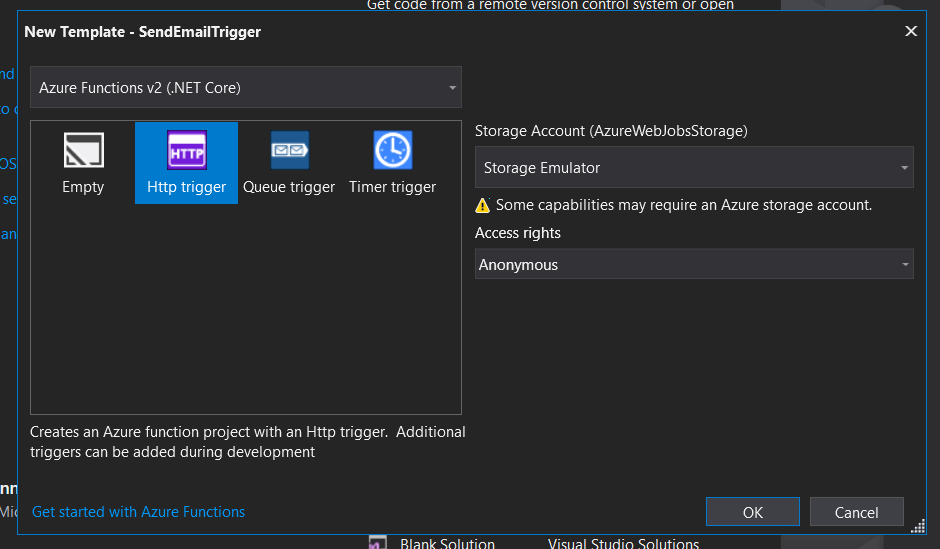Click the yellow warning icon
Image resolution: width=940 pixels, height=549 pixels.
(483, 206)
